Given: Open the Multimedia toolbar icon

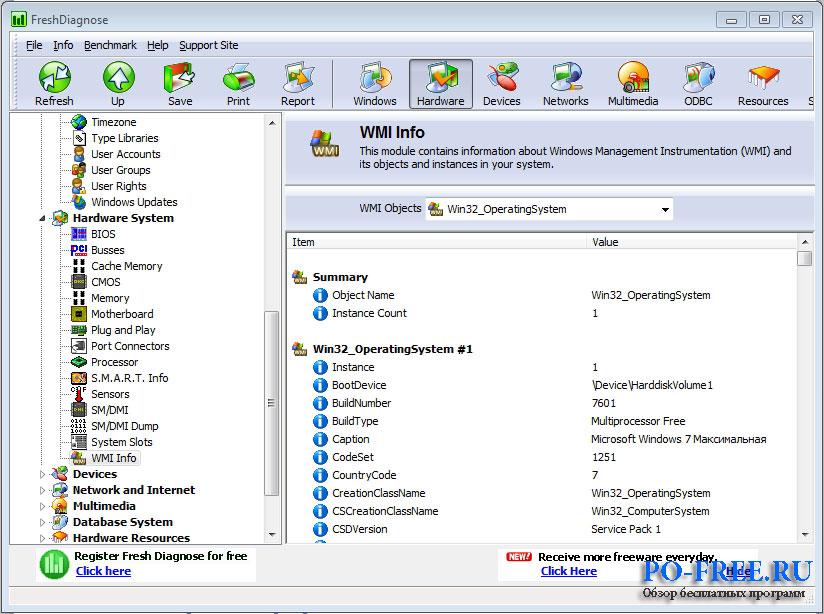Looking at the screenshot, I should [633, 84].
